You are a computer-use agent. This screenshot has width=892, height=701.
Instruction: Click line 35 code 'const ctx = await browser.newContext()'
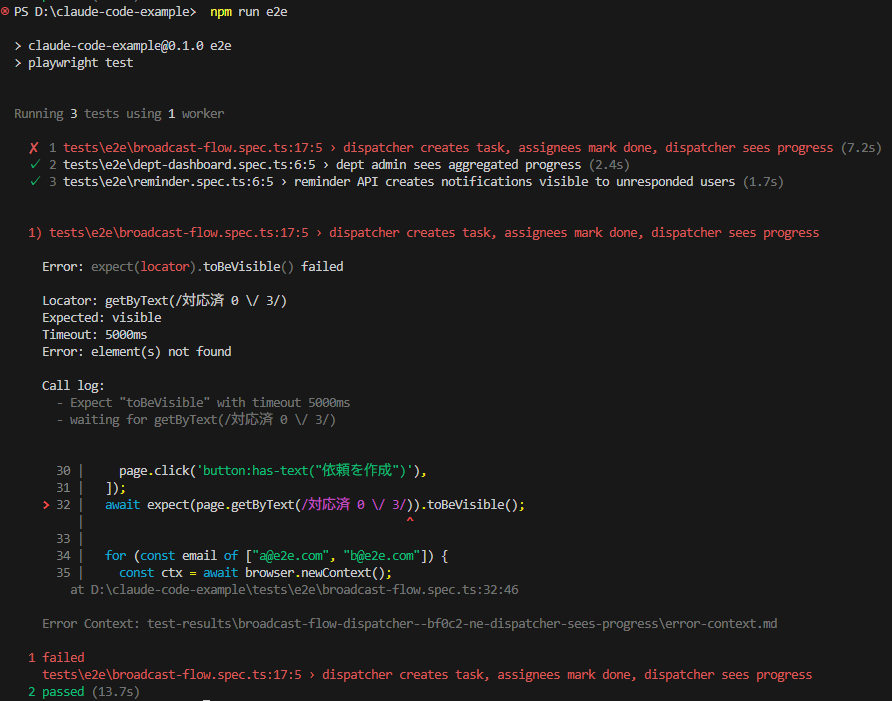tap(255, 573)
